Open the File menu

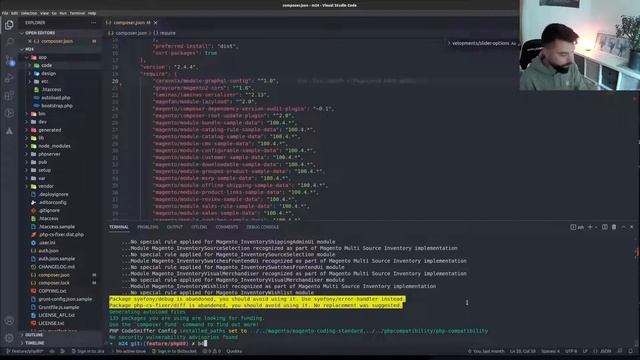[x=5, y=13]
